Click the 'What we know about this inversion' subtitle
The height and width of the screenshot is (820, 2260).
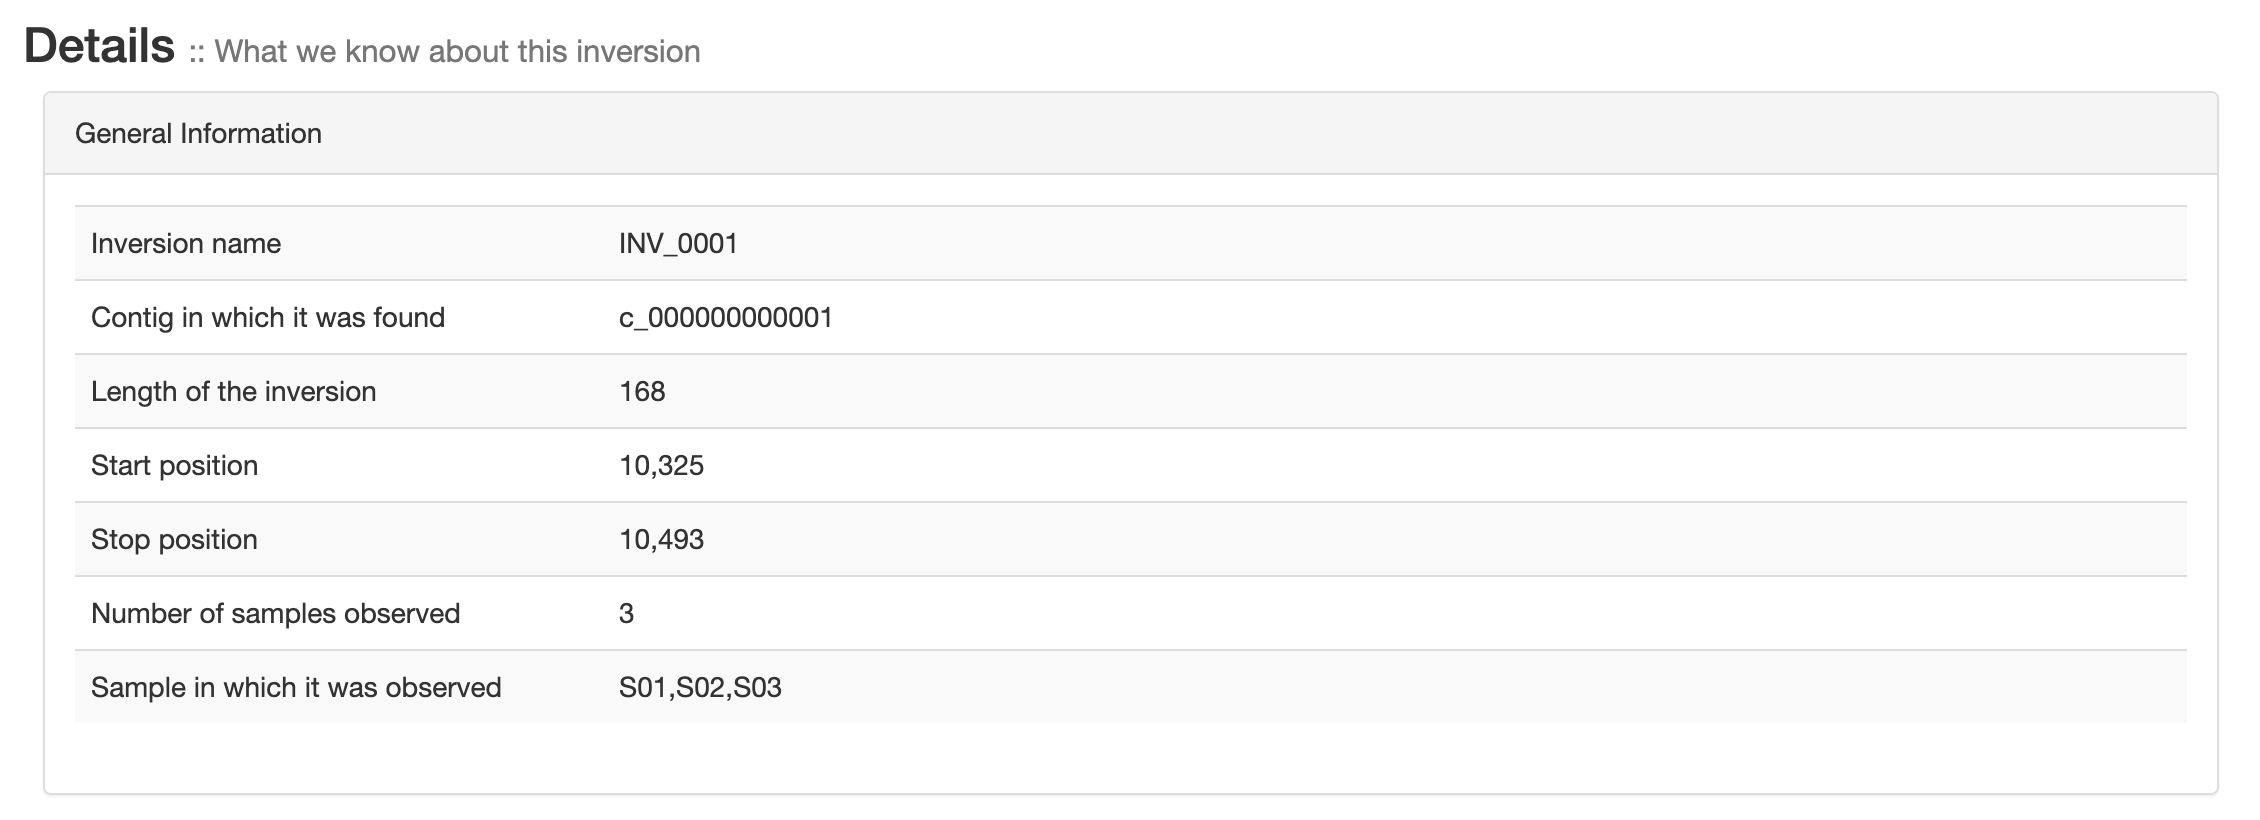pyautogui.click(x=457, y=52)
